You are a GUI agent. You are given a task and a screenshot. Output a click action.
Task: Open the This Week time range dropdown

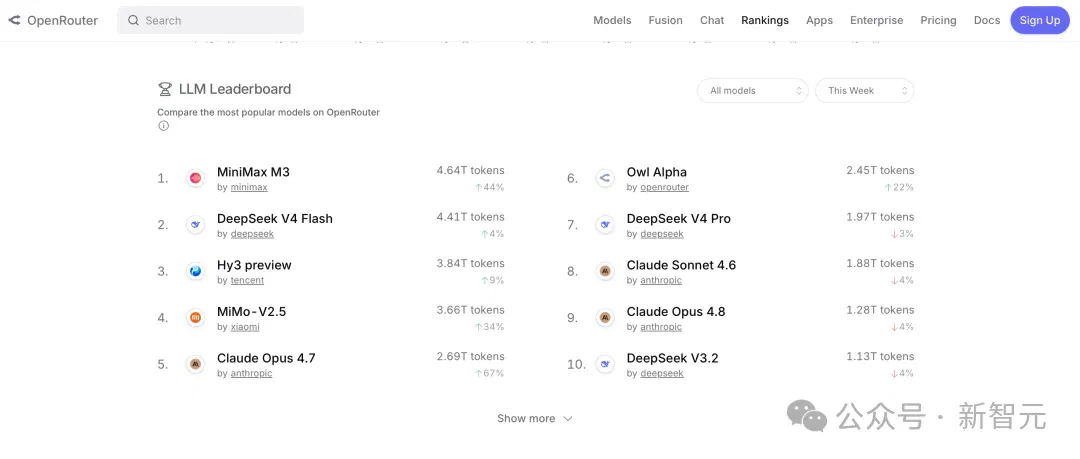point(864,90)
